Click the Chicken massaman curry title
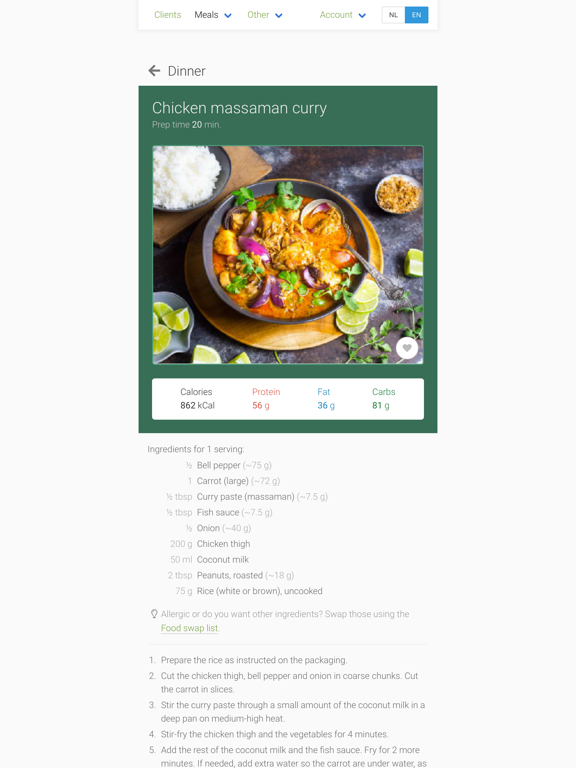 click(239, 108)
